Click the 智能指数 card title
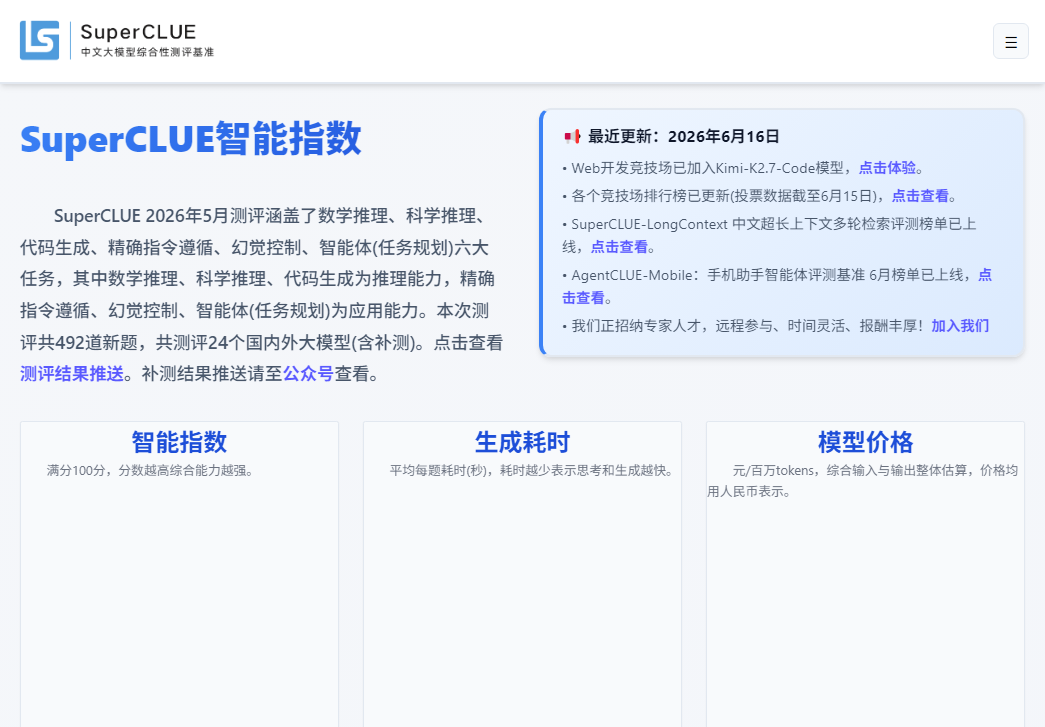This screenshot has width=1045, height=727. [179, 442]
